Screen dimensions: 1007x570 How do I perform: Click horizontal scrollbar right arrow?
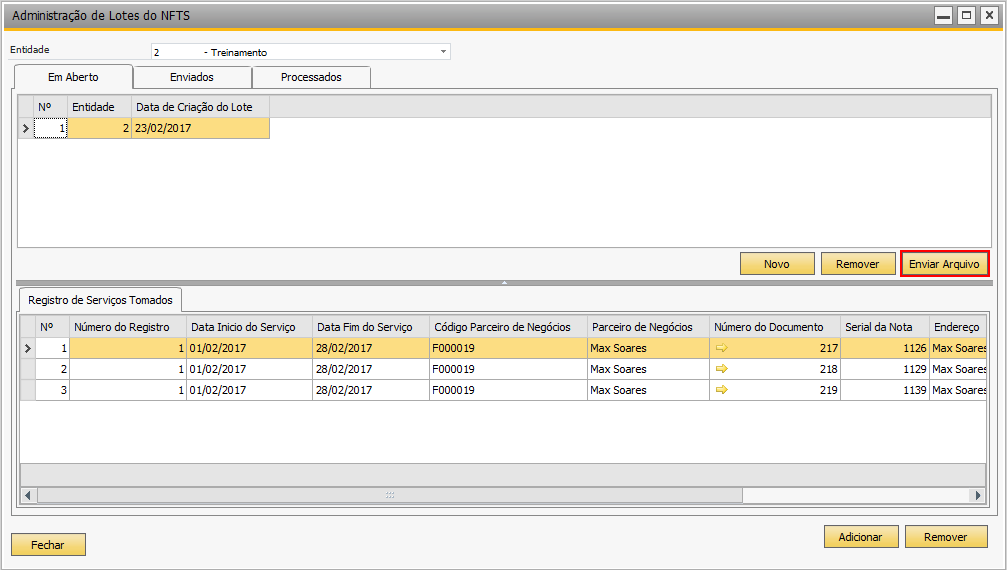tap(977, 495)
